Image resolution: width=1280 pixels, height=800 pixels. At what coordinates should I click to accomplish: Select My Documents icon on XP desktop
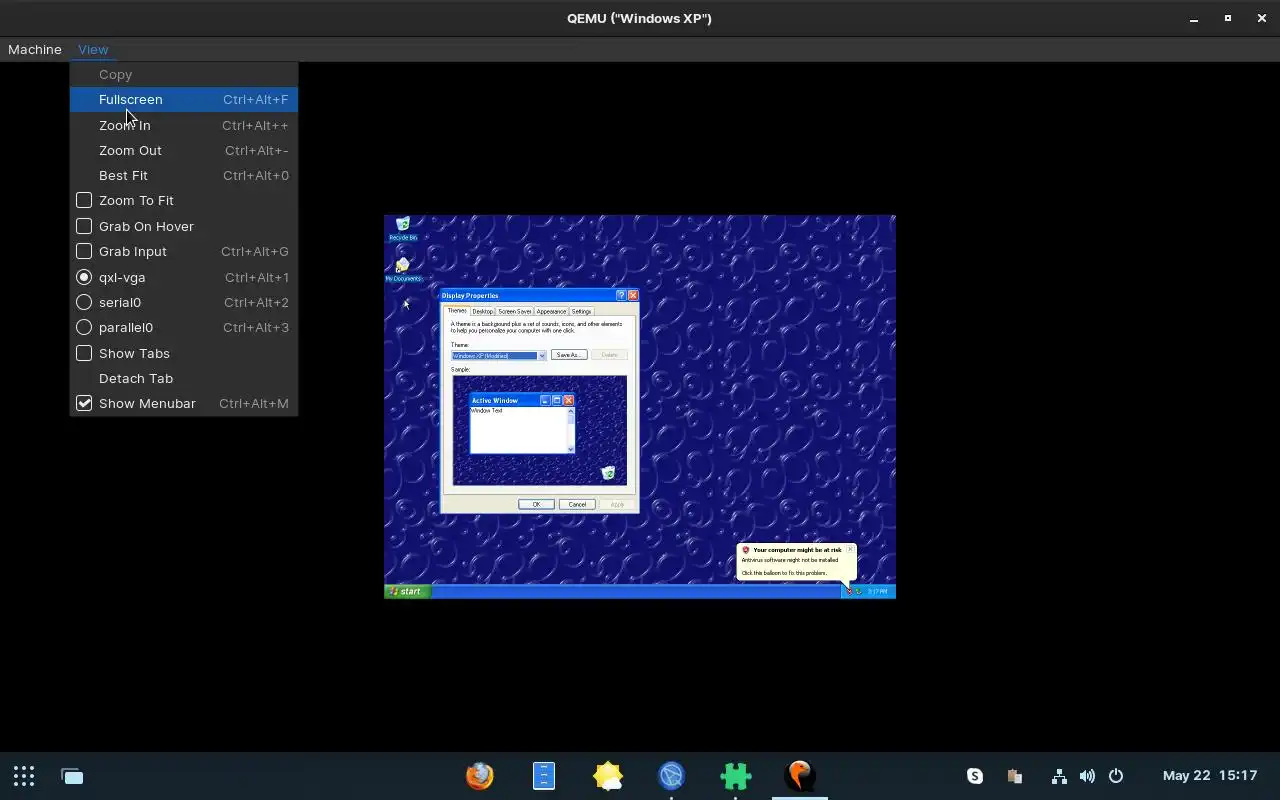point(403,269)
